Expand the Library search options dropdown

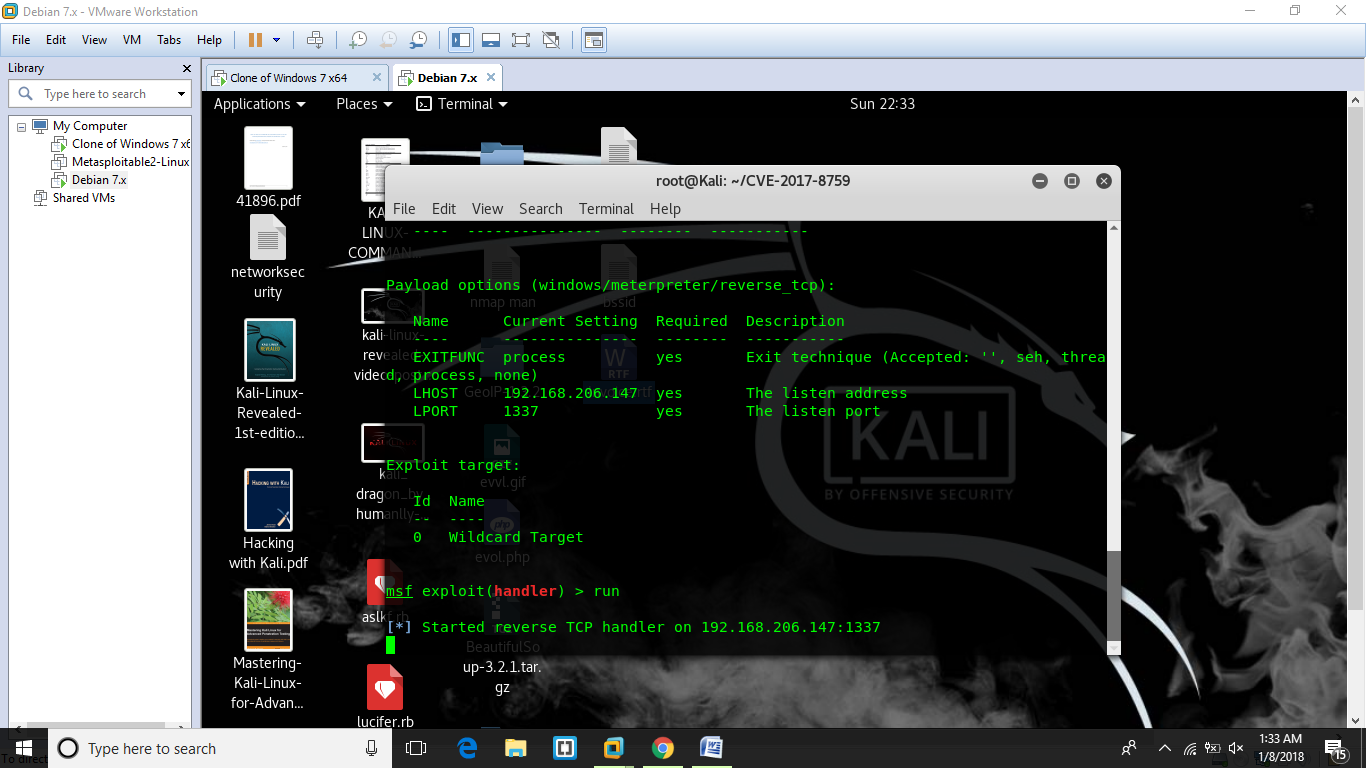click(x=181, y=94)
